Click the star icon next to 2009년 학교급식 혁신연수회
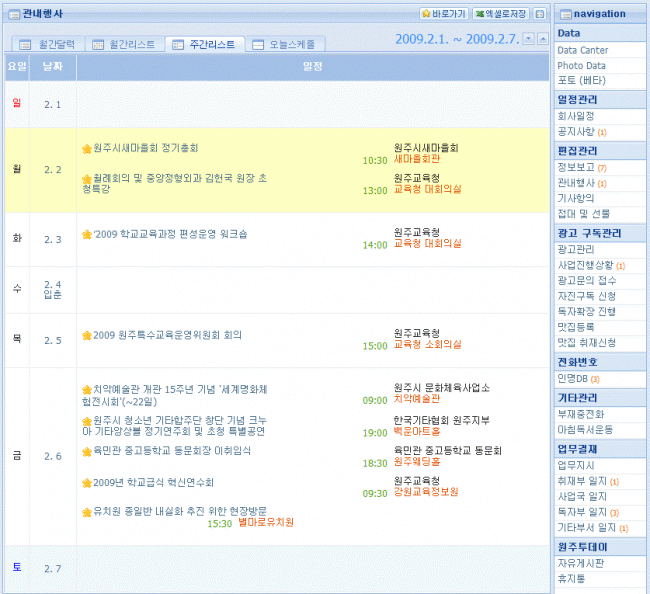 tap(86, 481)
